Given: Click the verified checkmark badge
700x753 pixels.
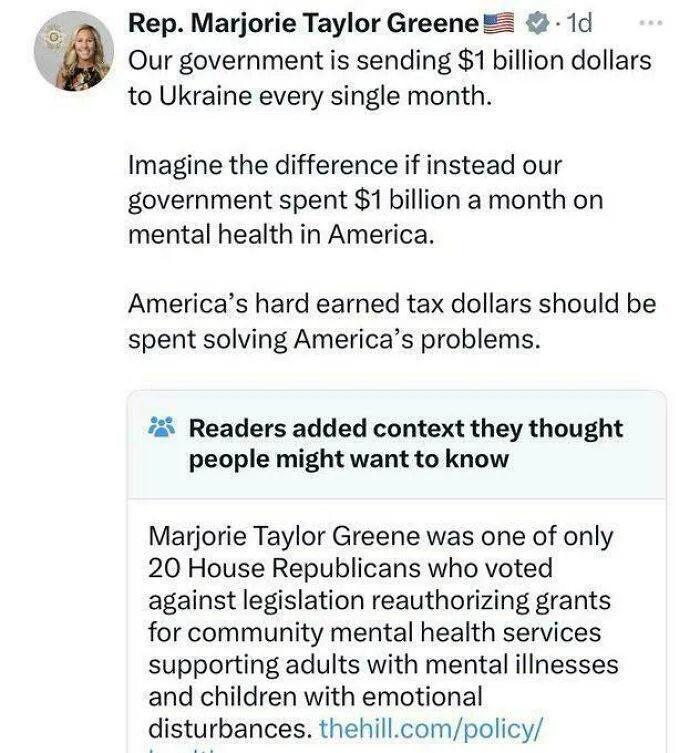Looking at the screenshot, I should pos(539,22).
